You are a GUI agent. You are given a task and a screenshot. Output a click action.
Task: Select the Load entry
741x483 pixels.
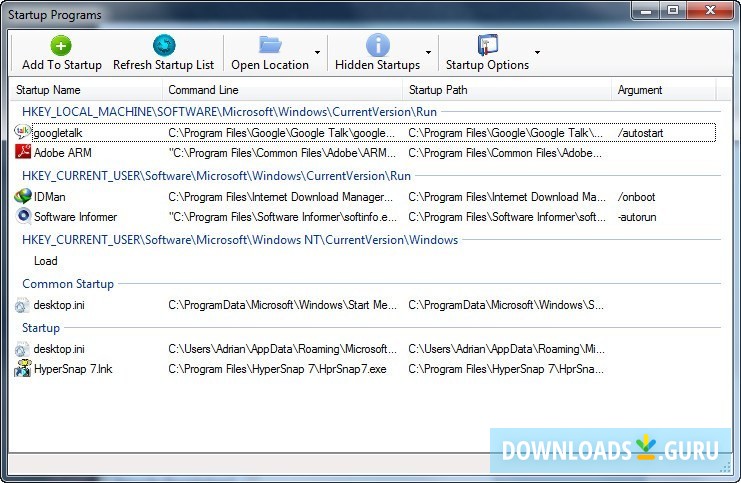pos(46,261)
